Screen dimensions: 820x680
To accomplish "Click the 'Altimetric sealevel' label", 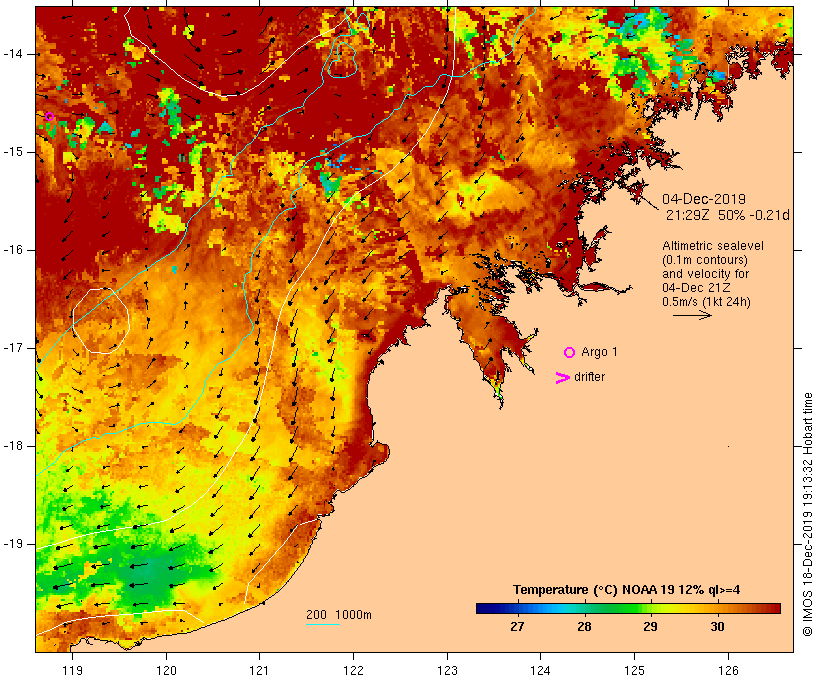I will [x=713, y=246].
